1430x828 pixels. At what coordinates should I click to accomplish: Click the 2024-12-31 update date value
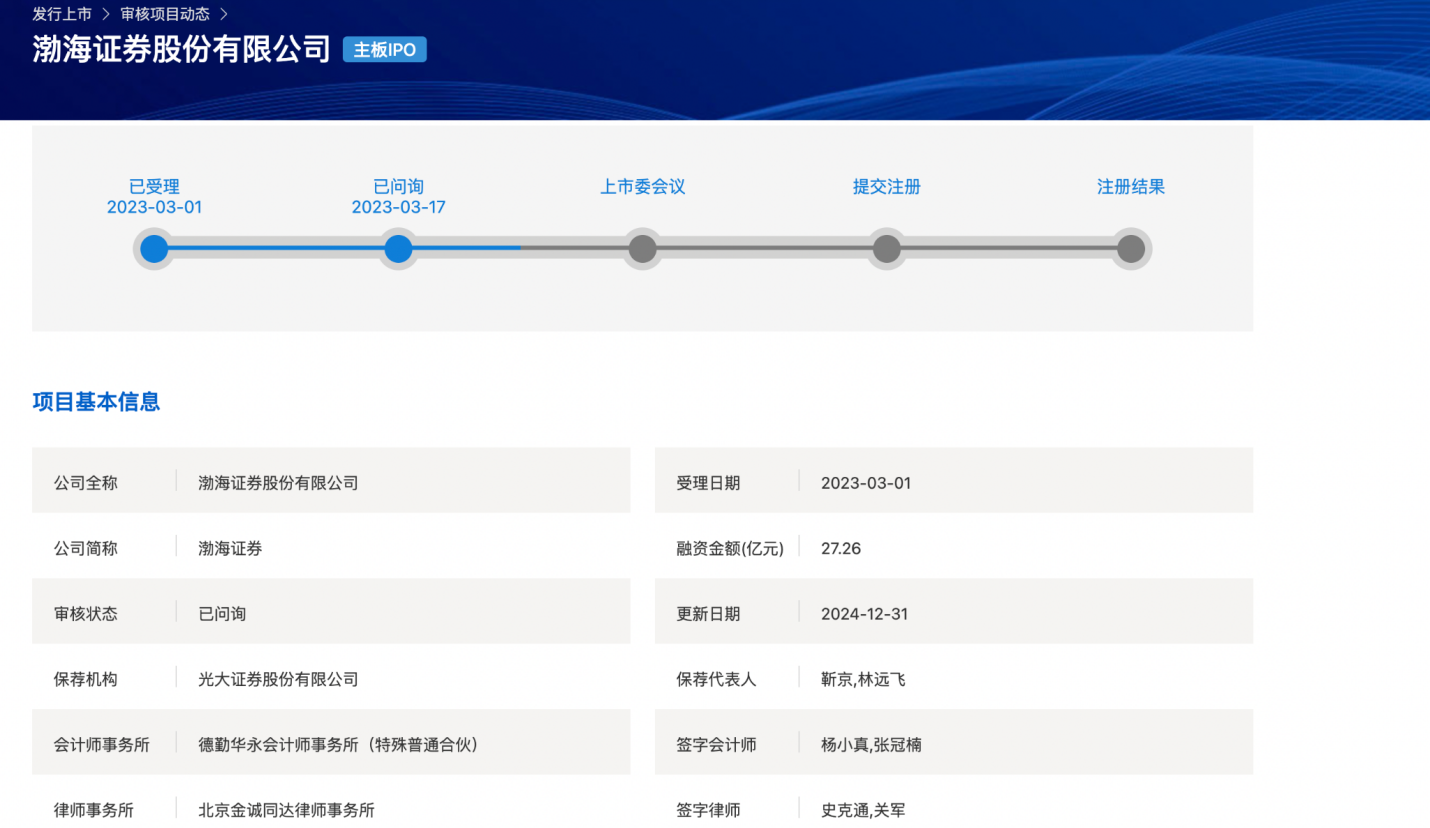pos(864,614)
